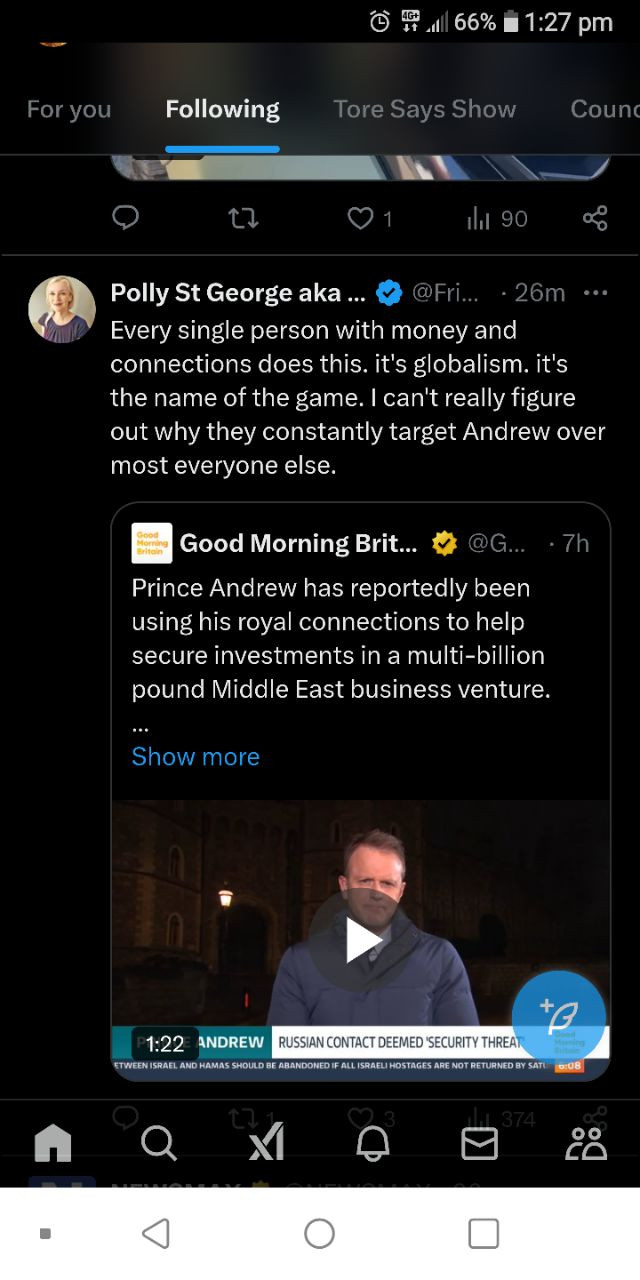Viewport: 640px width, 1280px height.
Task: Like the top post with heart icon
Action: pyautogui.click(x=360, y=219)
